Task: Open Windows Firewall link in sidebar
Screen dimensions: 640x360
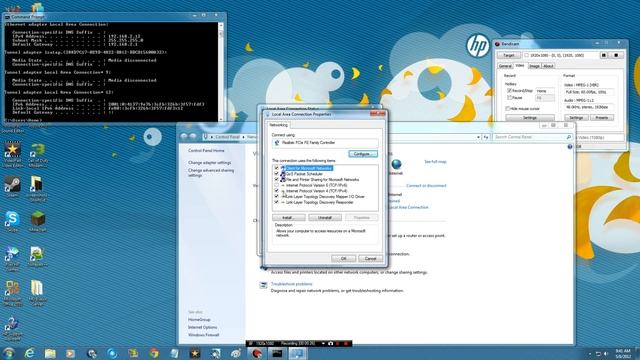Action: (204, 335)
